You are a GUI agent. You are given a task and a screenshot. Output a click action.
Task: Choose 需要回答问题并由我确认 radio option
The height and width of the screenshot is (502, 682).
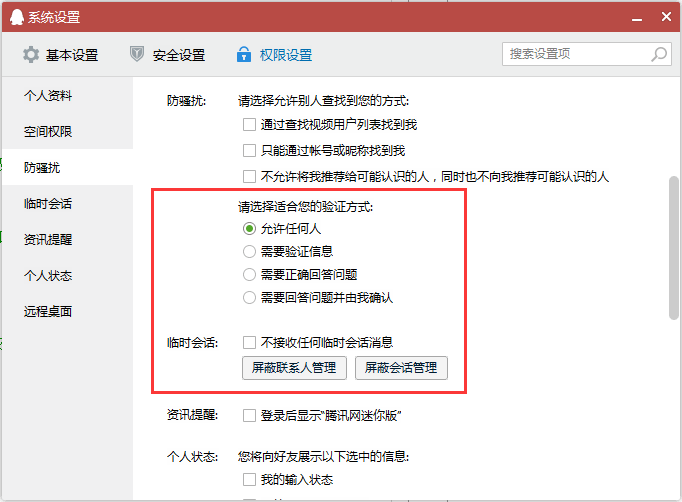tap(249, 298)
